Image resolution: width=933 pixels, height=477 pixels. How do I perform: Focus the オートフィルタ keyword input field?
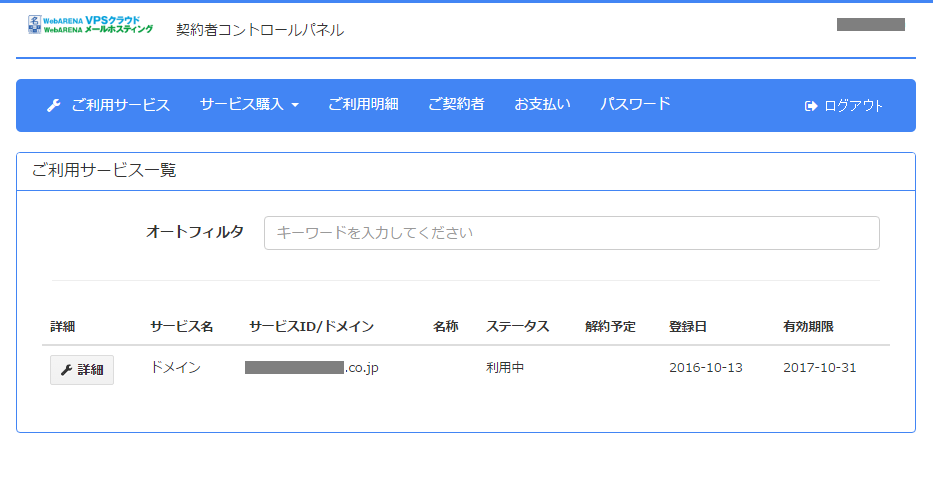click(x=571, y=233)
